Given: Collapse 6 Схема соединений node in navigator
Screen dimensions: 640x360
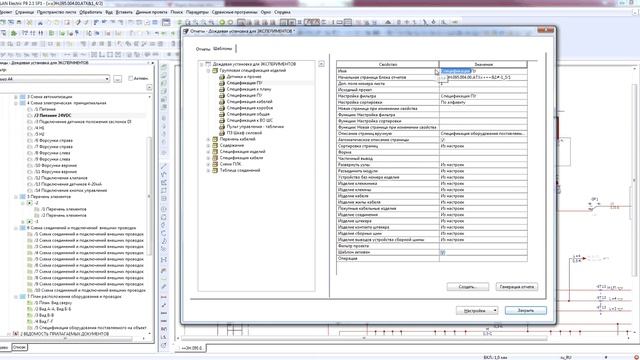Looking at the screenshot, I should tap(16, 228).
